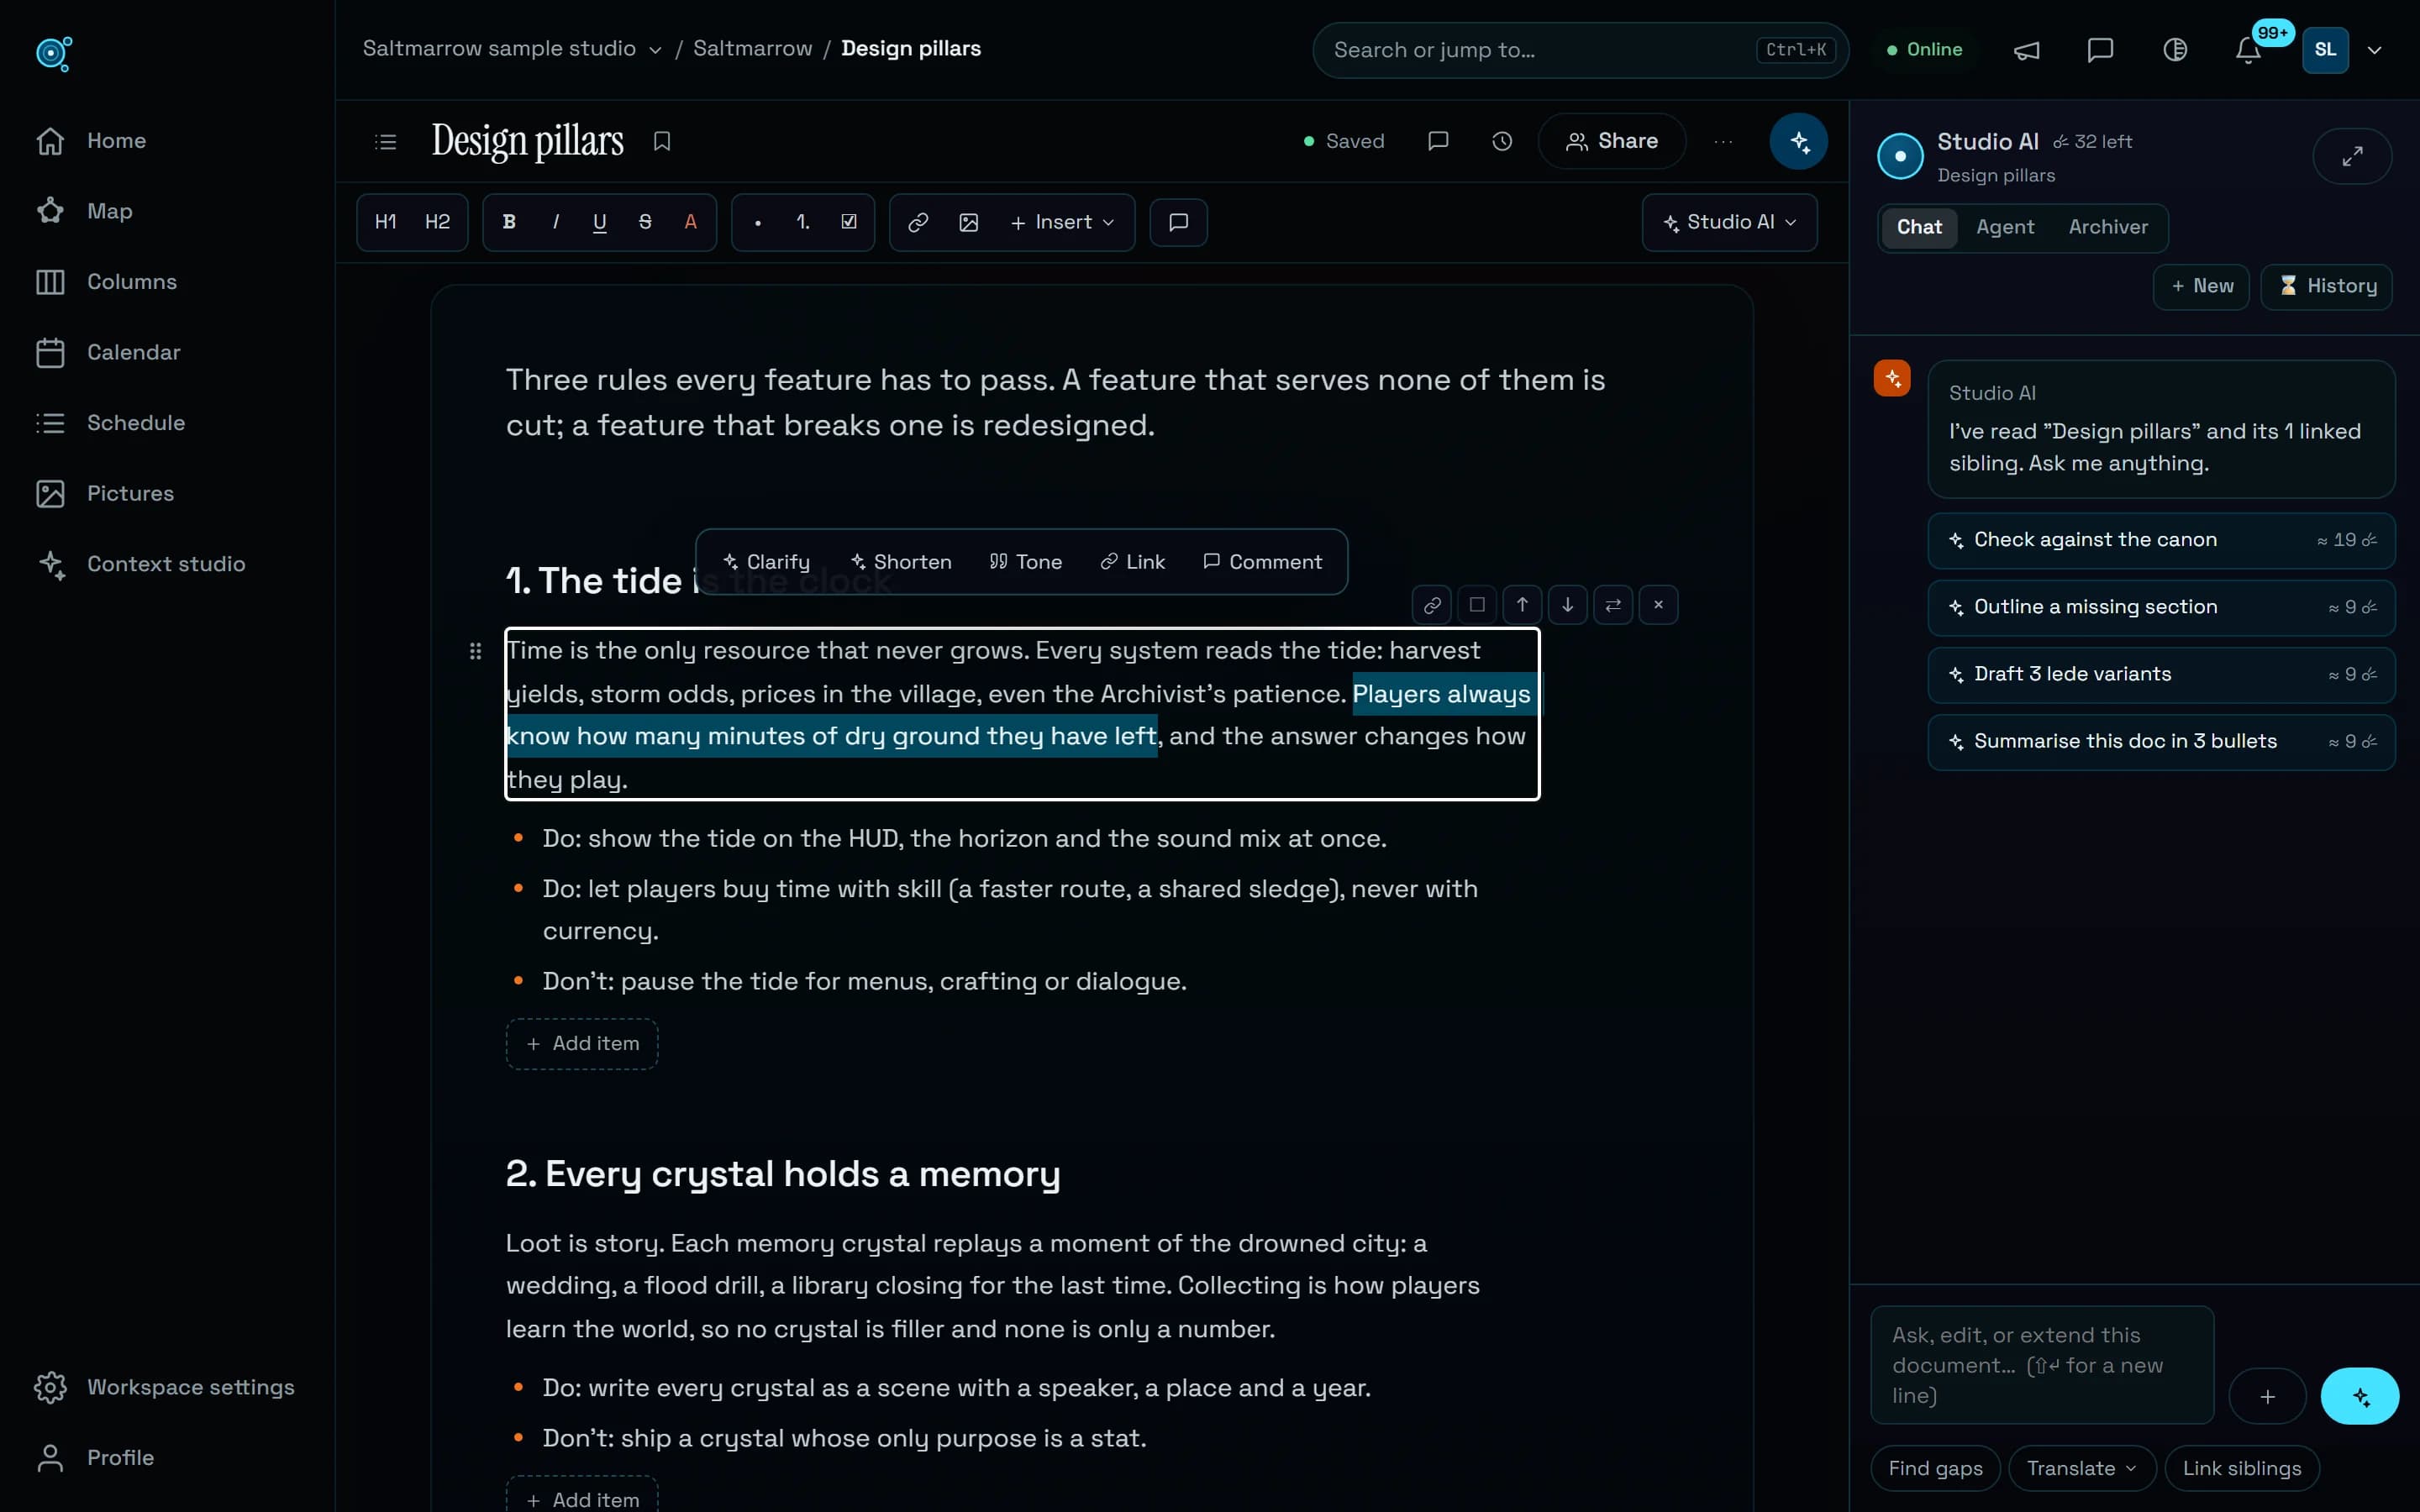Open the announcements megaphone icon
This screenshot has height=1512, width=2420.
pyautogui.click(x=2027, y=50)
